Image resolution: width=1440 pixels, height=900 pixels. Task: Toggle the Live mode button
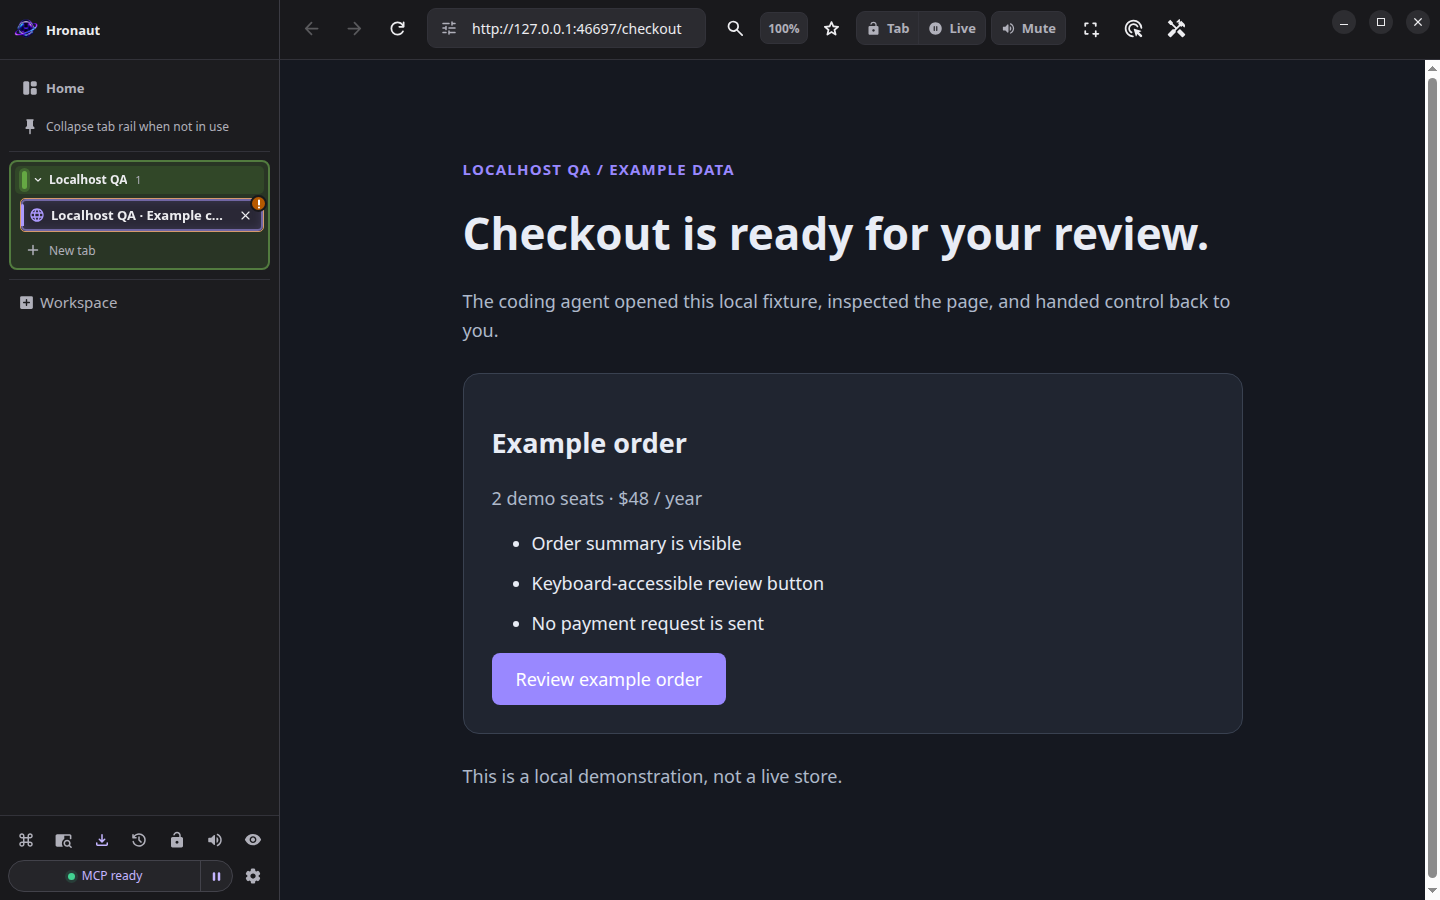952,28
